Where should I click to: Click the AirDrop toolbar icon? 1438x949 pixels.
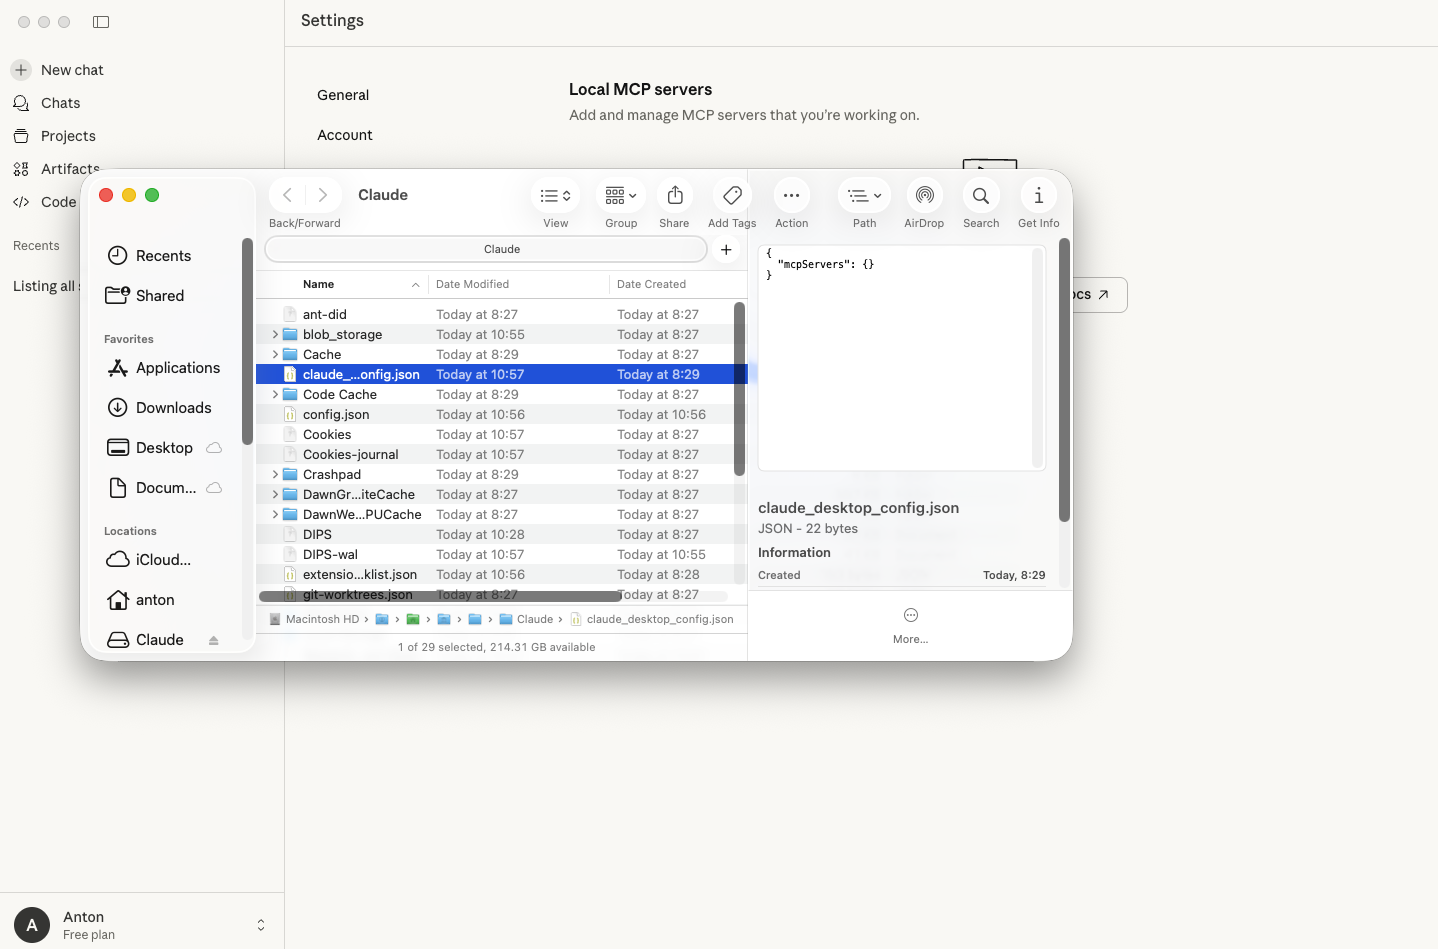pyautogui.click(x=924, y=196)
